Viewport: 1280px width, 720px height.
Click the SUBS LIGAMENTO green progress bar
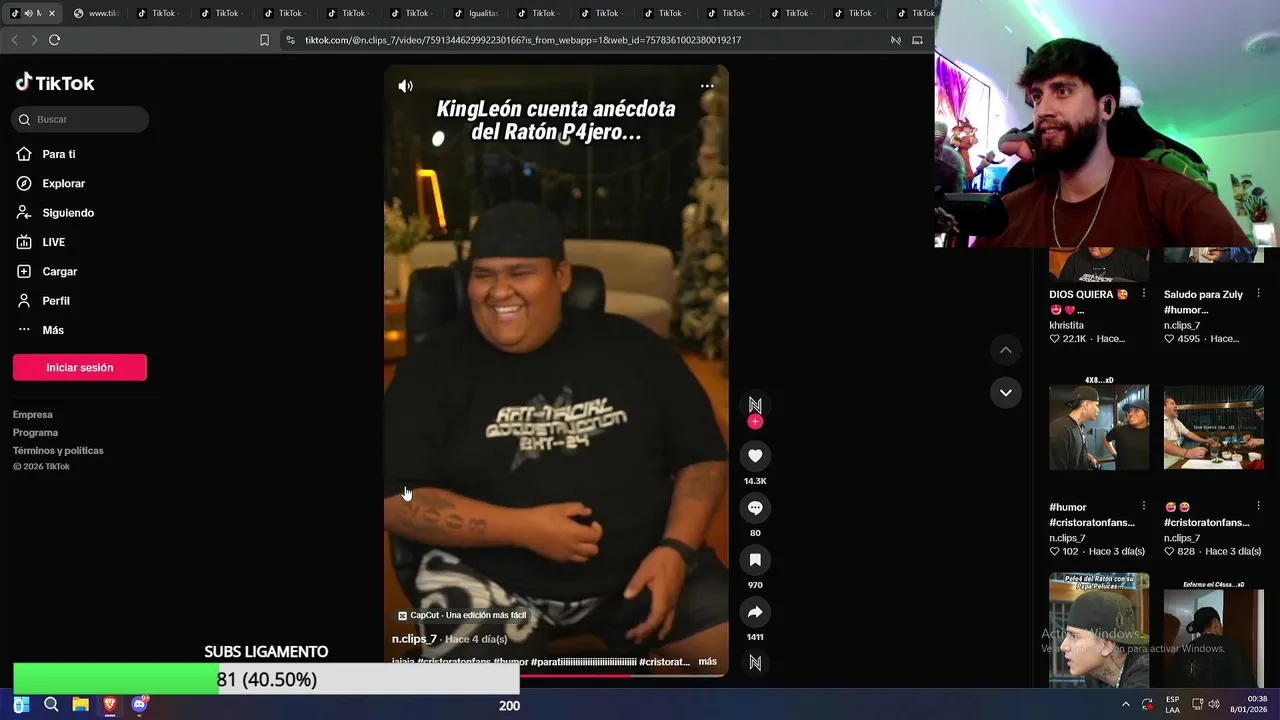click(266, 679)
